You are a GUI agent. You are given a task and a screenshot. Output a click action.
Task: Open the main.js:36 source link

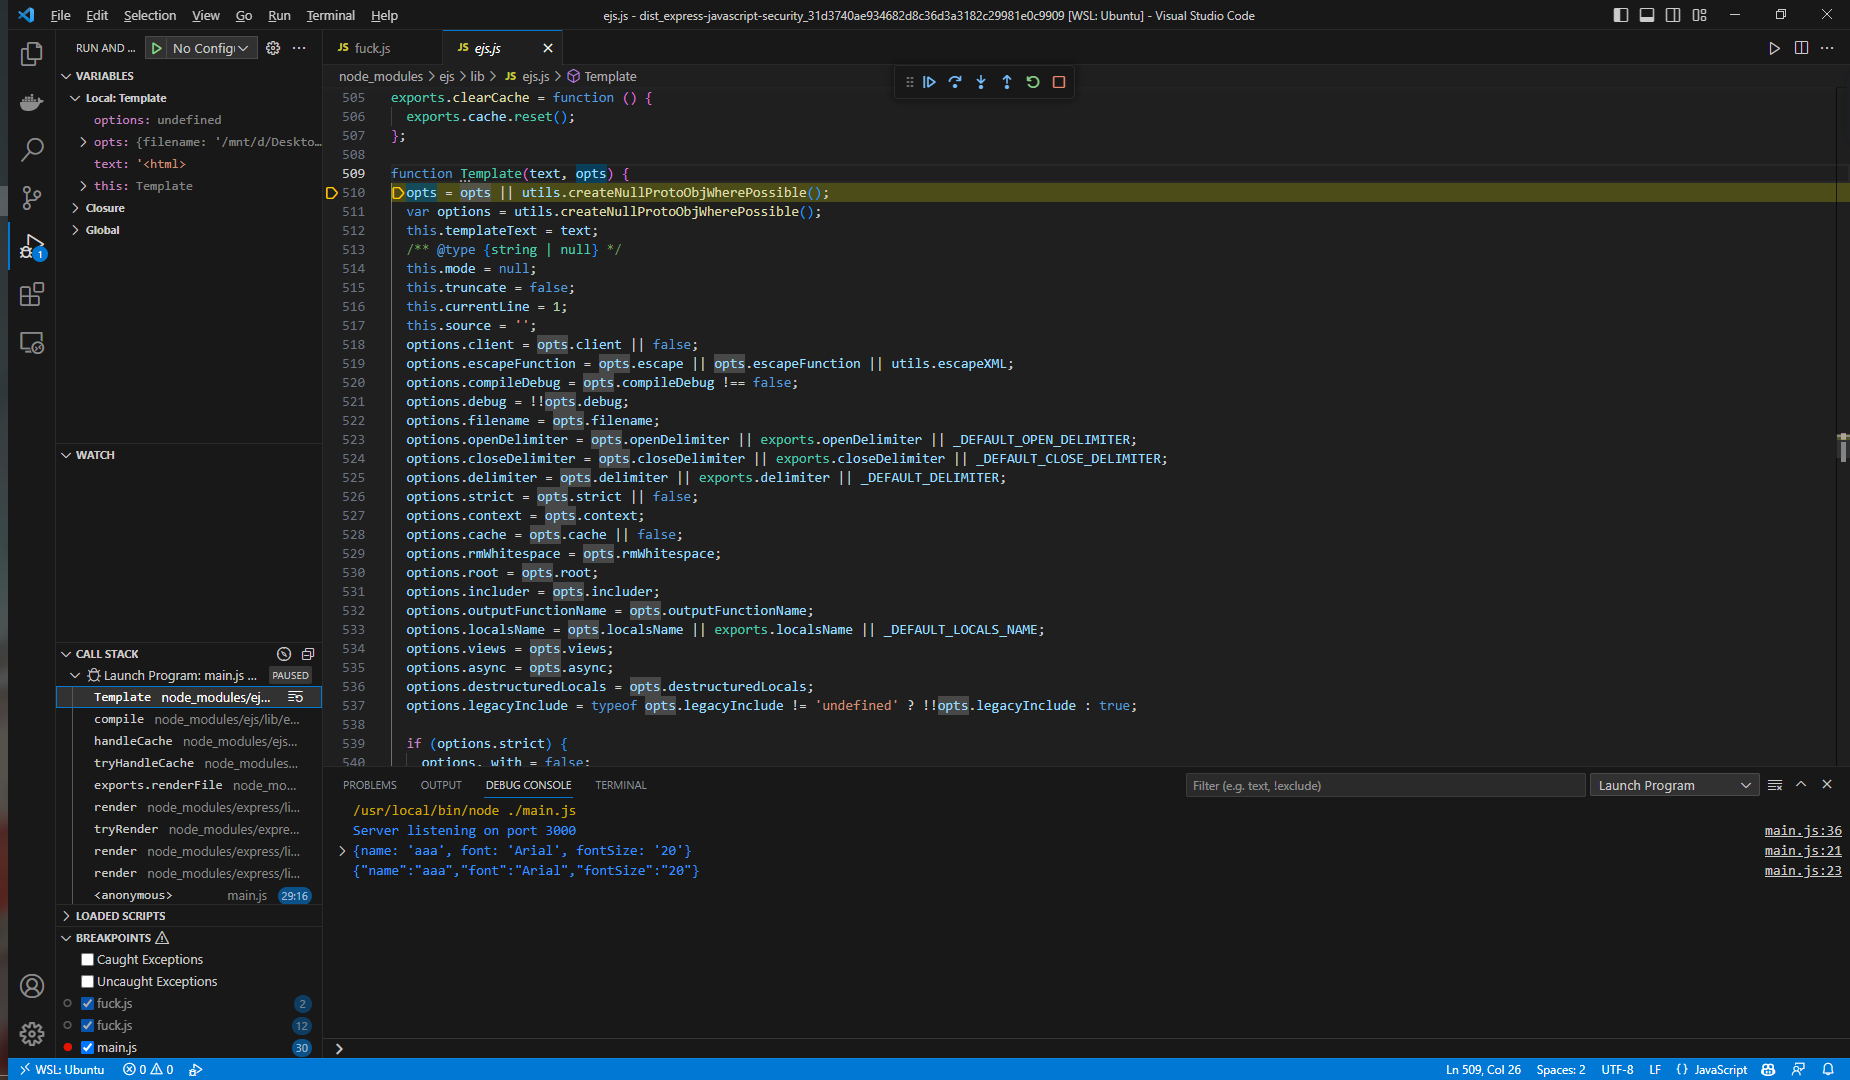pos(1803,831)
